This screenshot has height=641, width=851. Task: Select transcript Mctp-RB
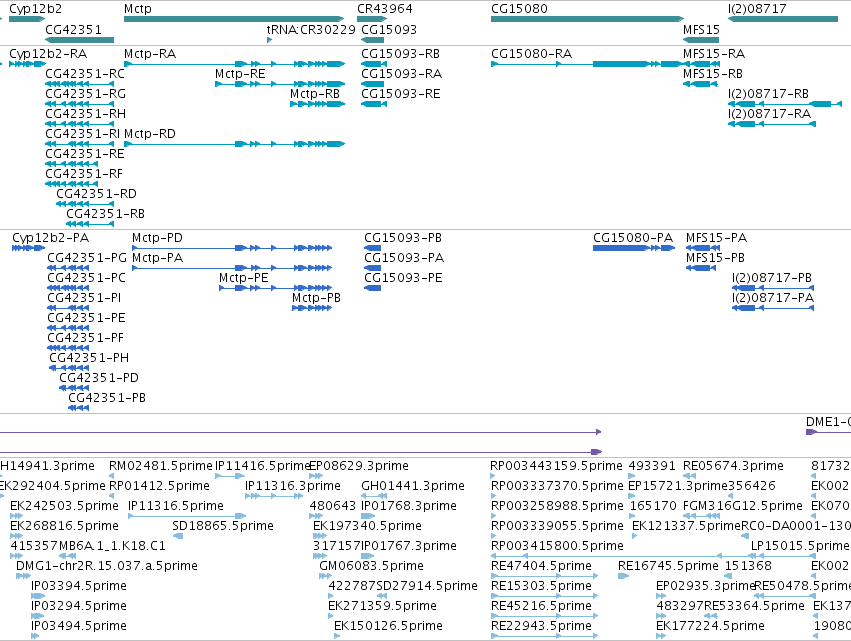click(315, 94)
